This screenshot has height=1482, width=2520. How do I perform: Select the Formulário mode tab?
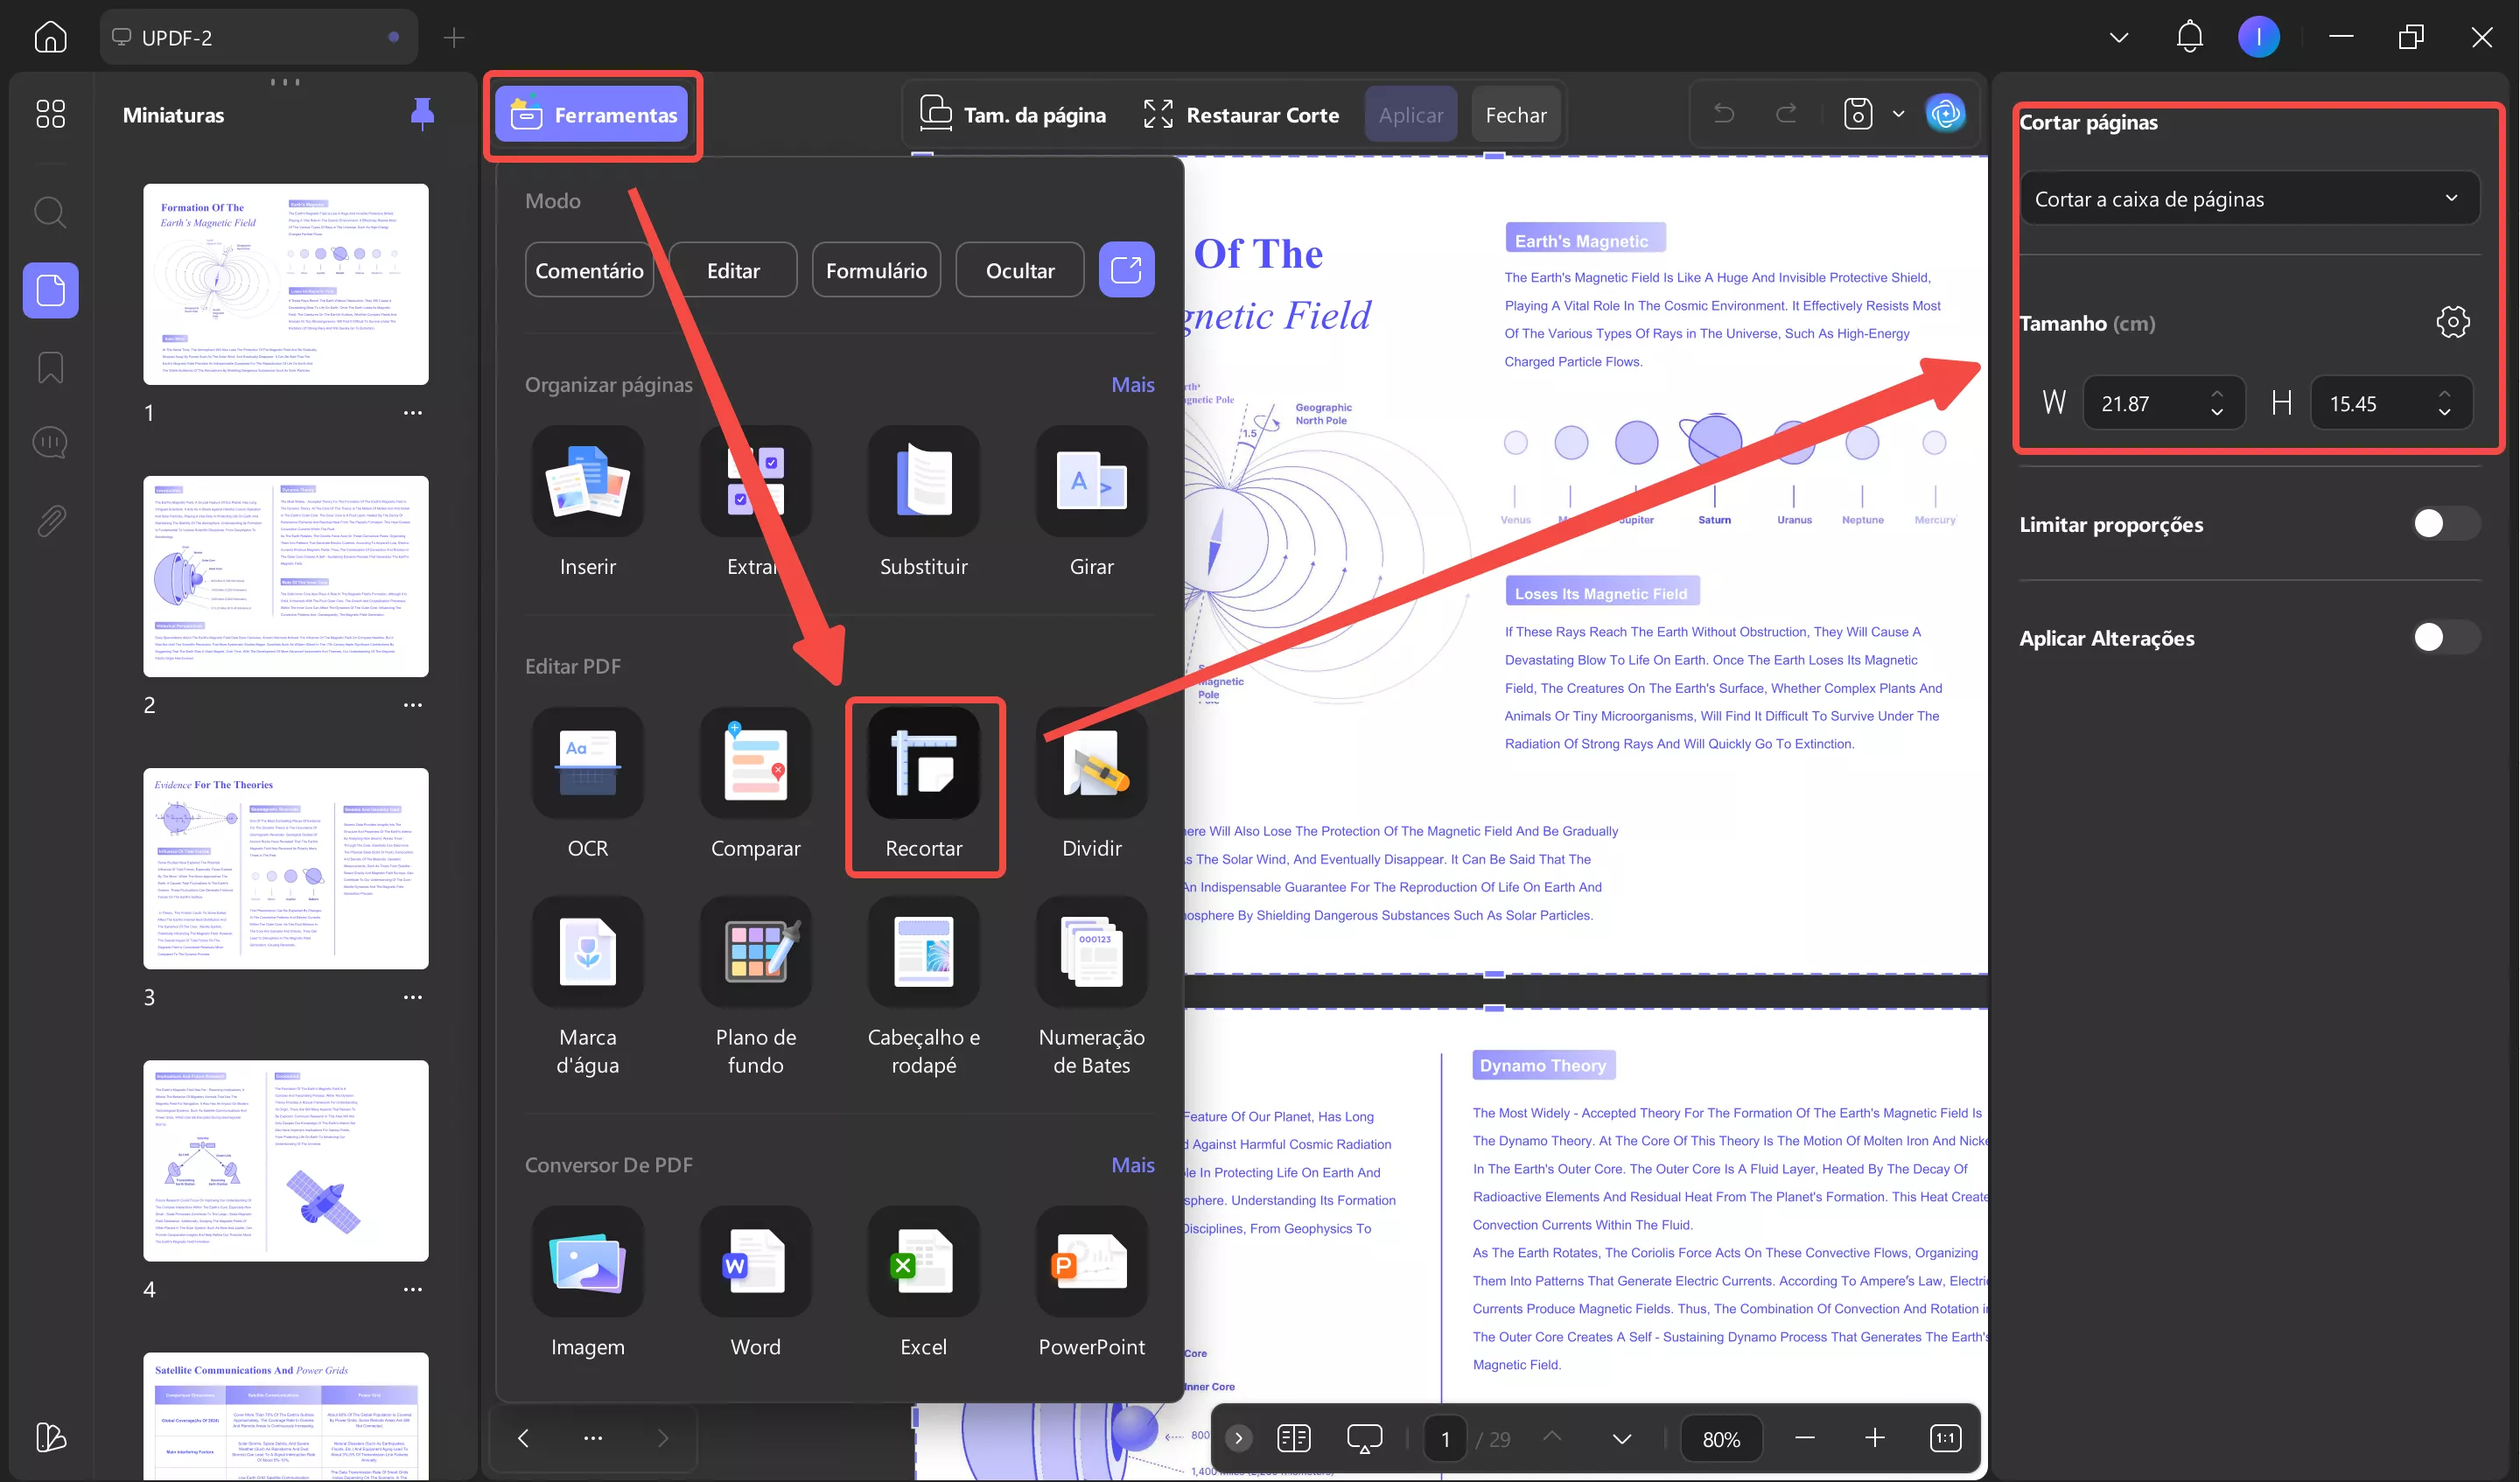(876, 270)
